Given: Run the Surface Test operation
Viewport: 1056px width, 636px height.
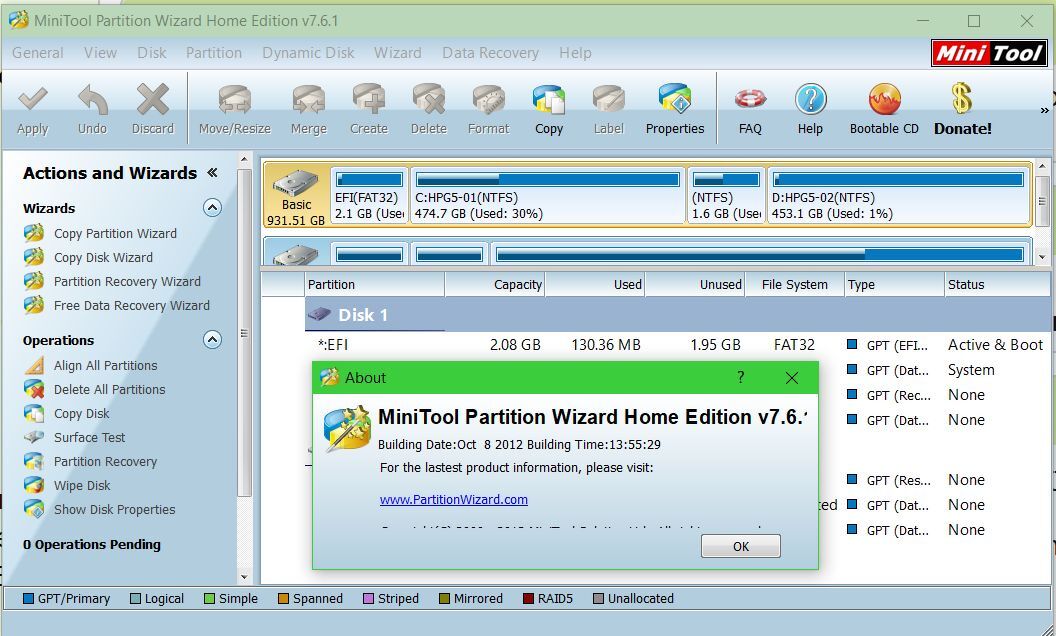Looking at the screenshot, I should point(90,437).
